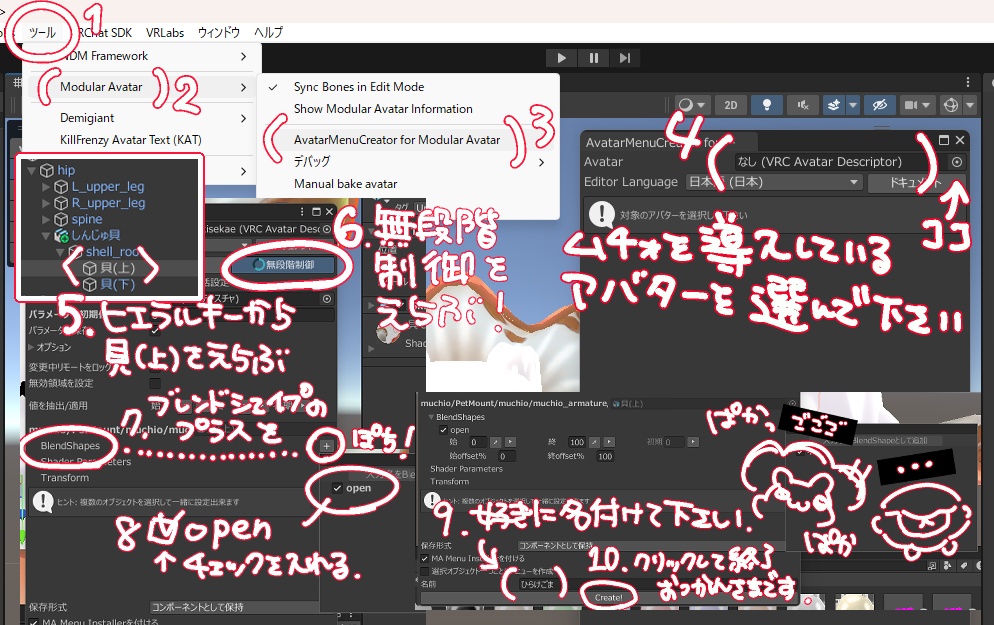994x625 pixels.
Task: Toggle 無効領域を設定 checkbox
Action: pos(155,383)
